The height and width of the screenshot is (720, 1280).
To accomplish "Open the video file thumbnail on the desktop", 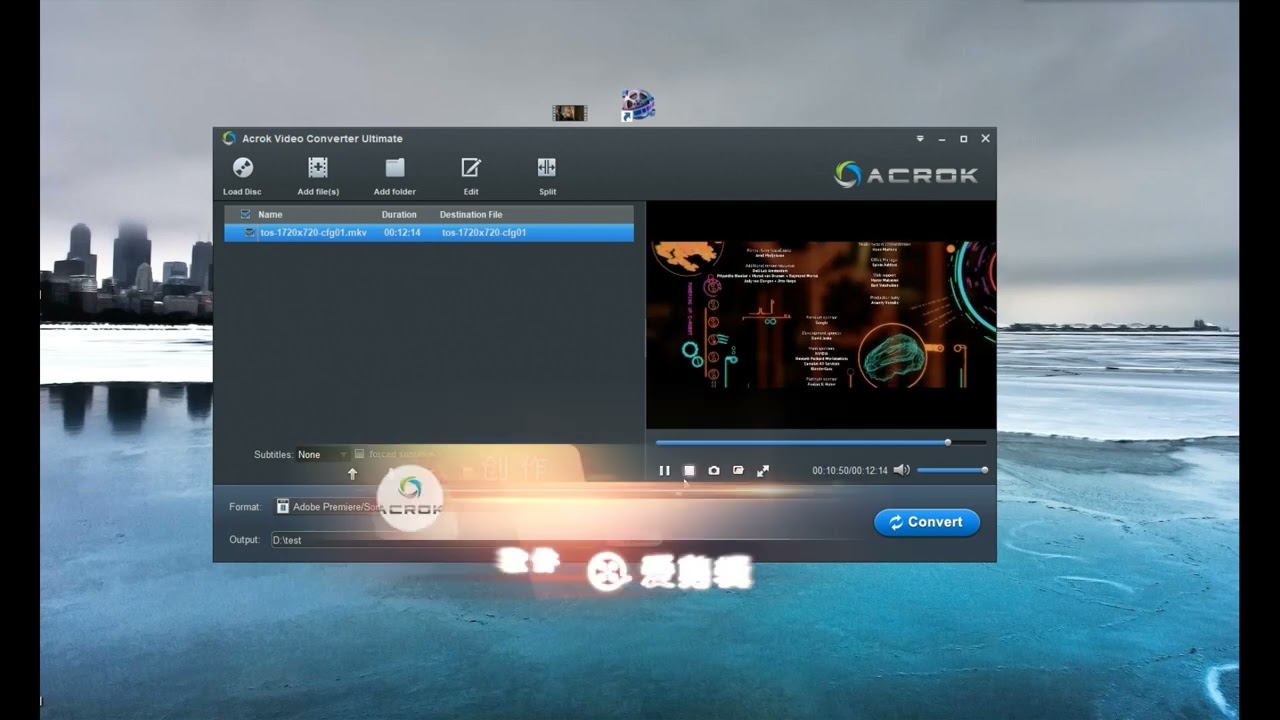I will (x=570, y=113).
